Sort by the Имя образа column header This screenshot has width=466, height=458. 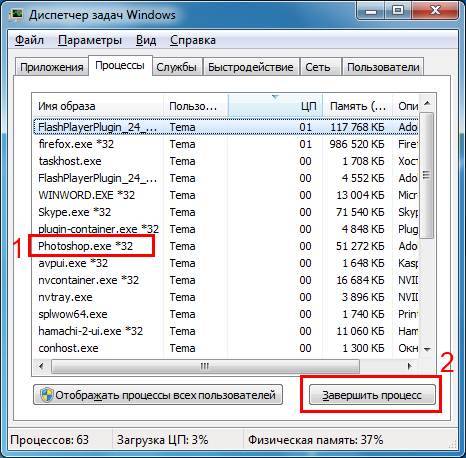click(x=98, y=106)
